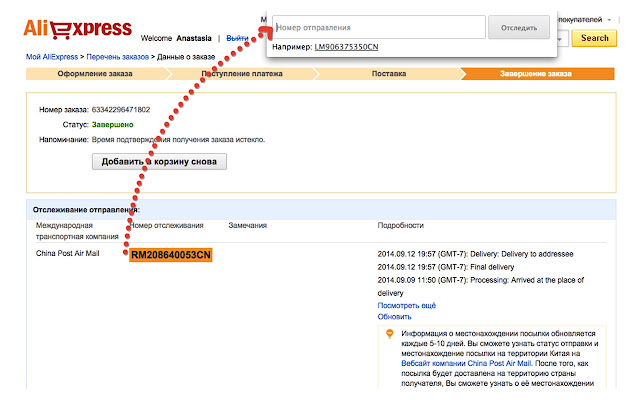The height and width of the screenshot is (400, 640).
Task: Click highlighted tracking number RM208640053CN
Action: pos(171,255)
